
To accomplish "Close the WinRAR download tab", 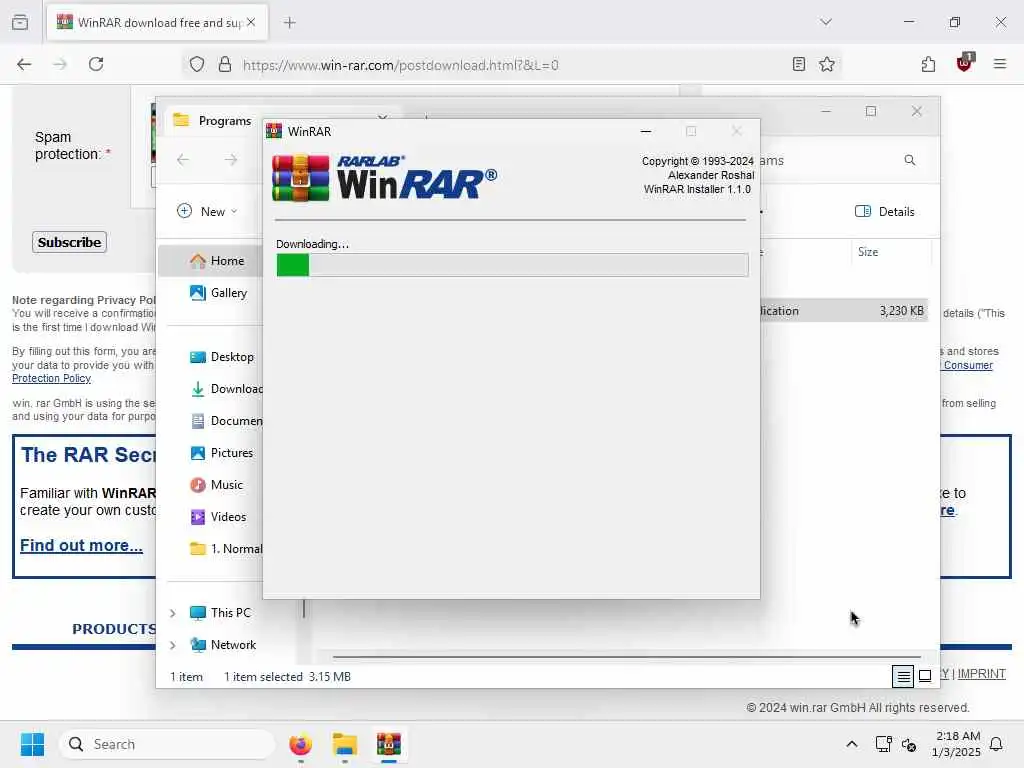I will [x=251, y=22].
